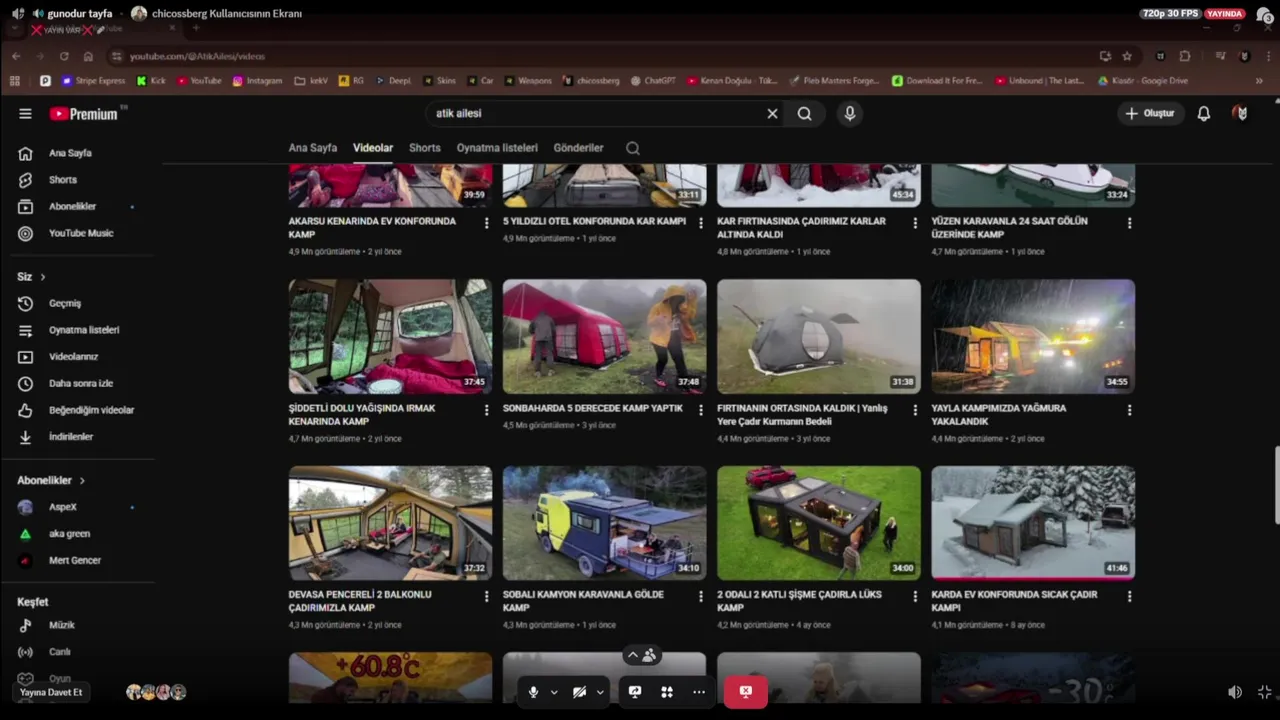Open the YouTube hamburger guide menu

pyautogui.click(x=25, y=114)
